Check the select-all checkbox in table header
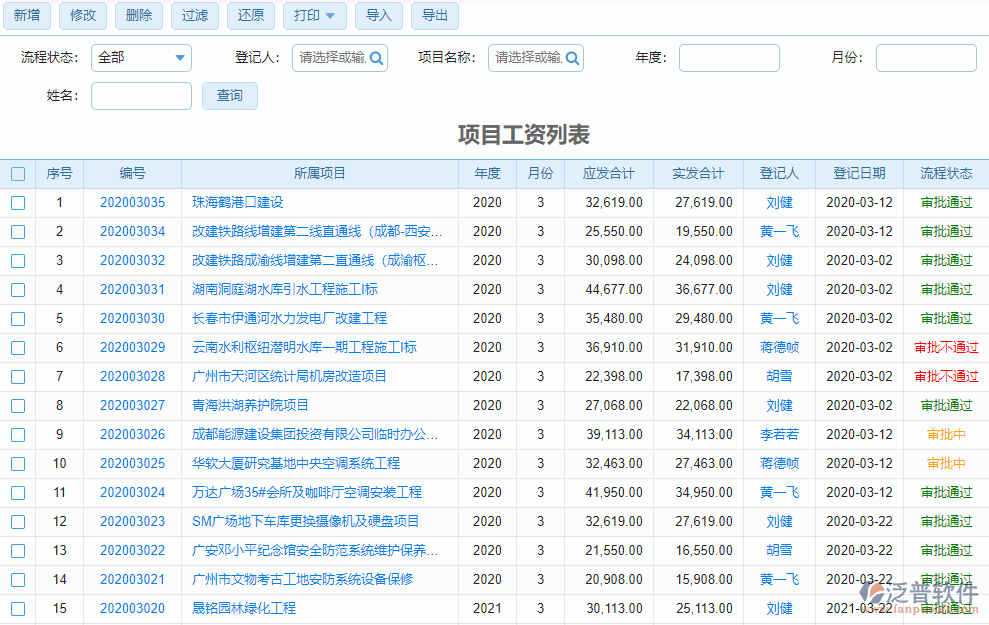This screenshot has width=989, height=625. [17, 173]
